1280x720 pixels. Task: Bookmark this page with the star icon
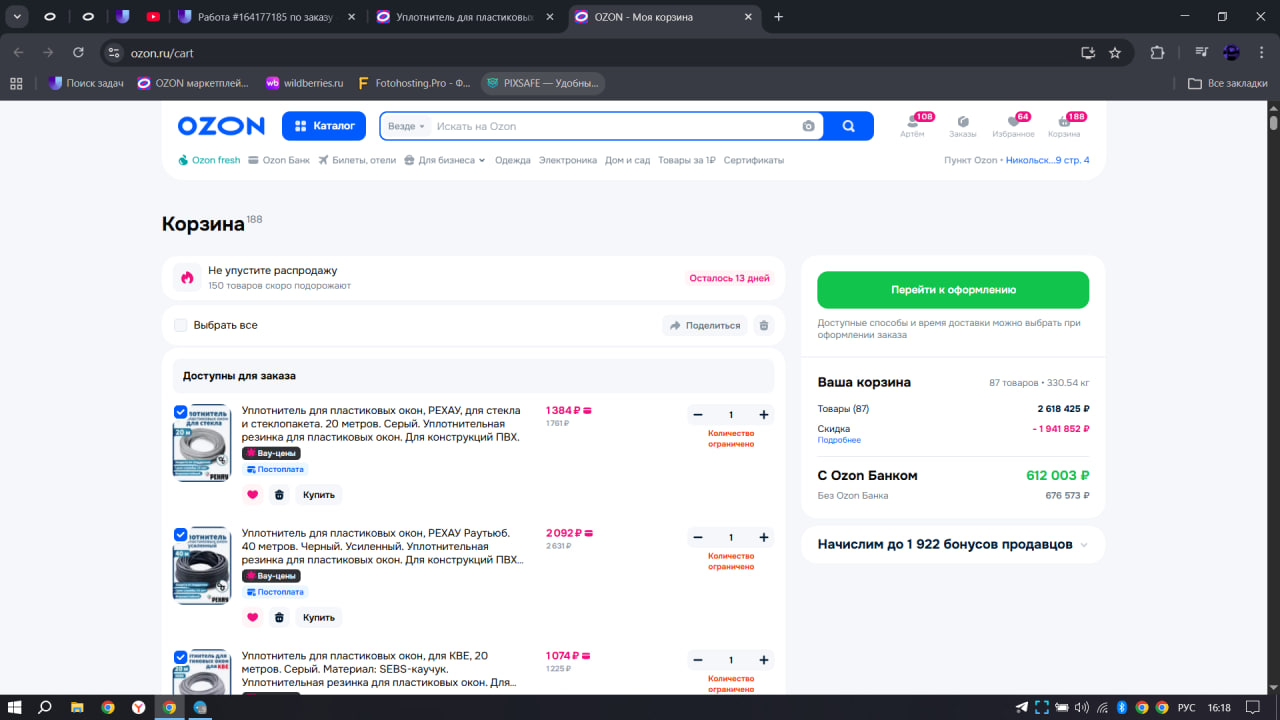point(1115,53)
